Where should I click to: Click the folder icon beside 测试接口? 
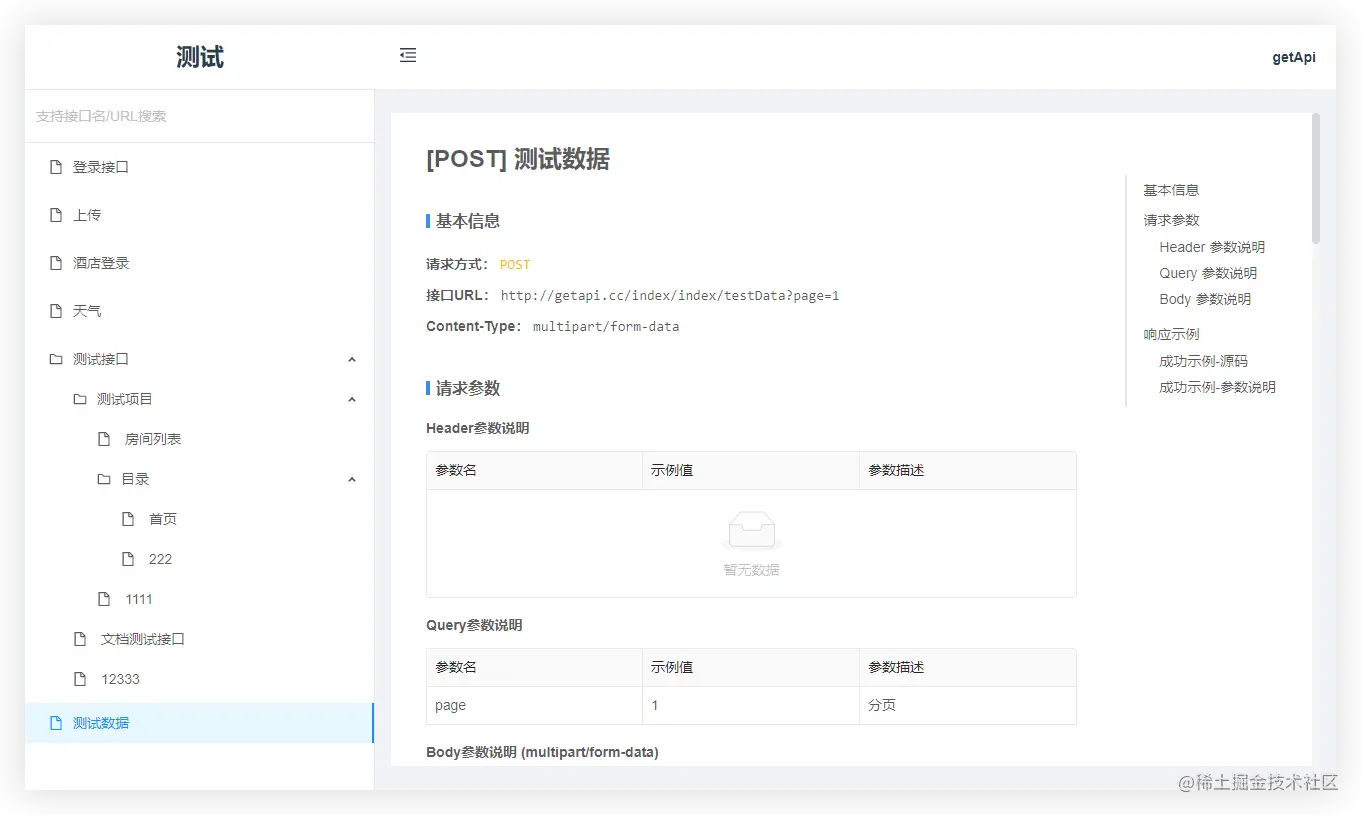(56, 359)
